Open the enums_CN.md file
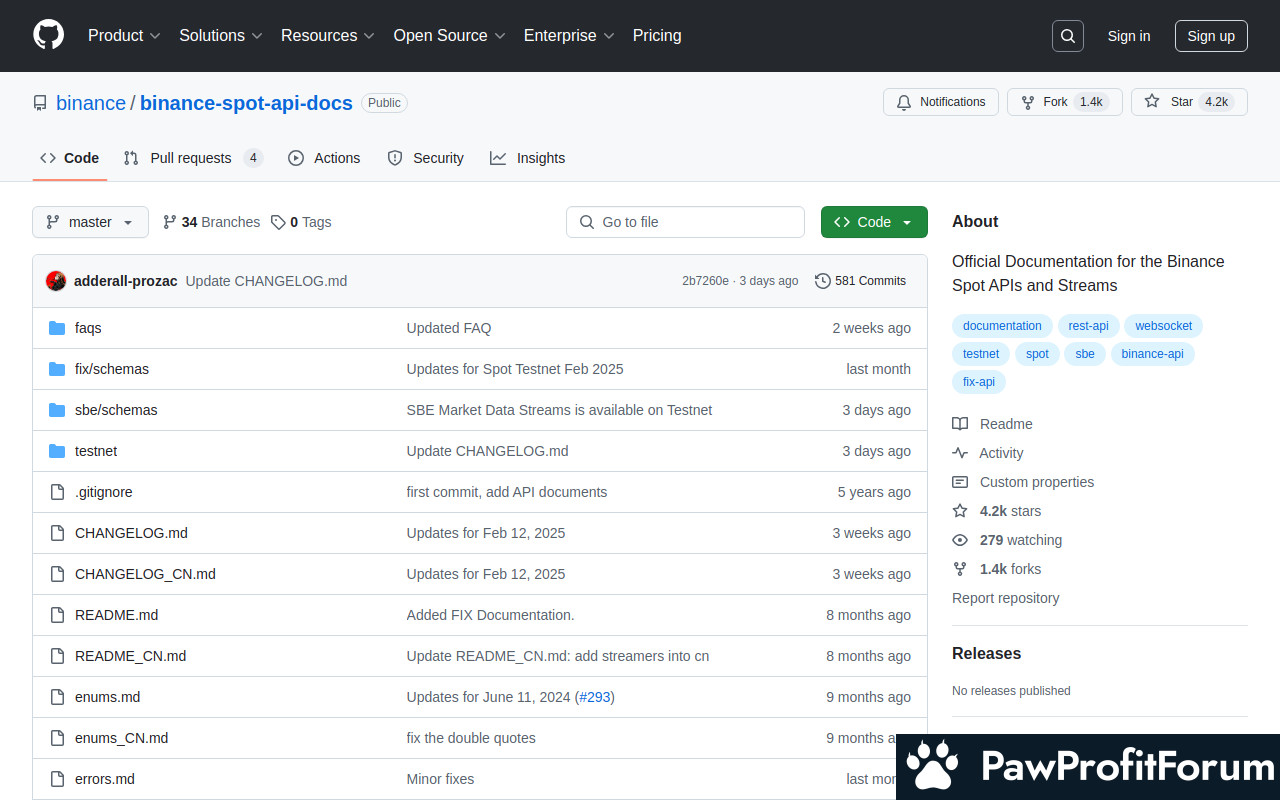 click(121, 738)
